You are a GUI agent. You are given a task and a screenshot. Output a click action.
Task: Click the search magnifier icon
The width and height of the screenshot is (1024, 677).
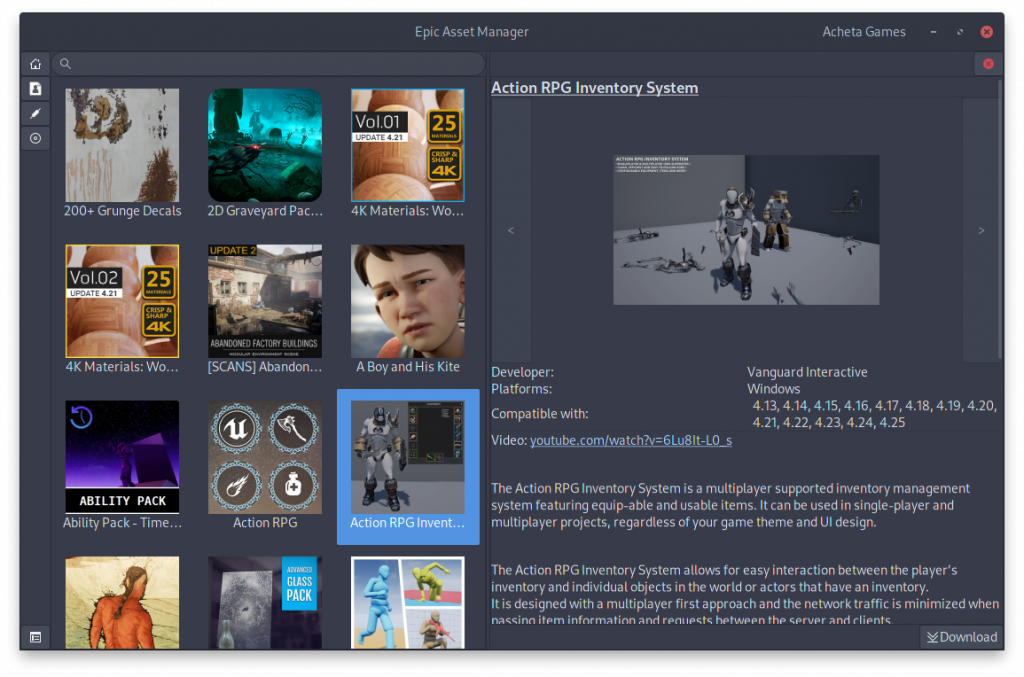65,64
